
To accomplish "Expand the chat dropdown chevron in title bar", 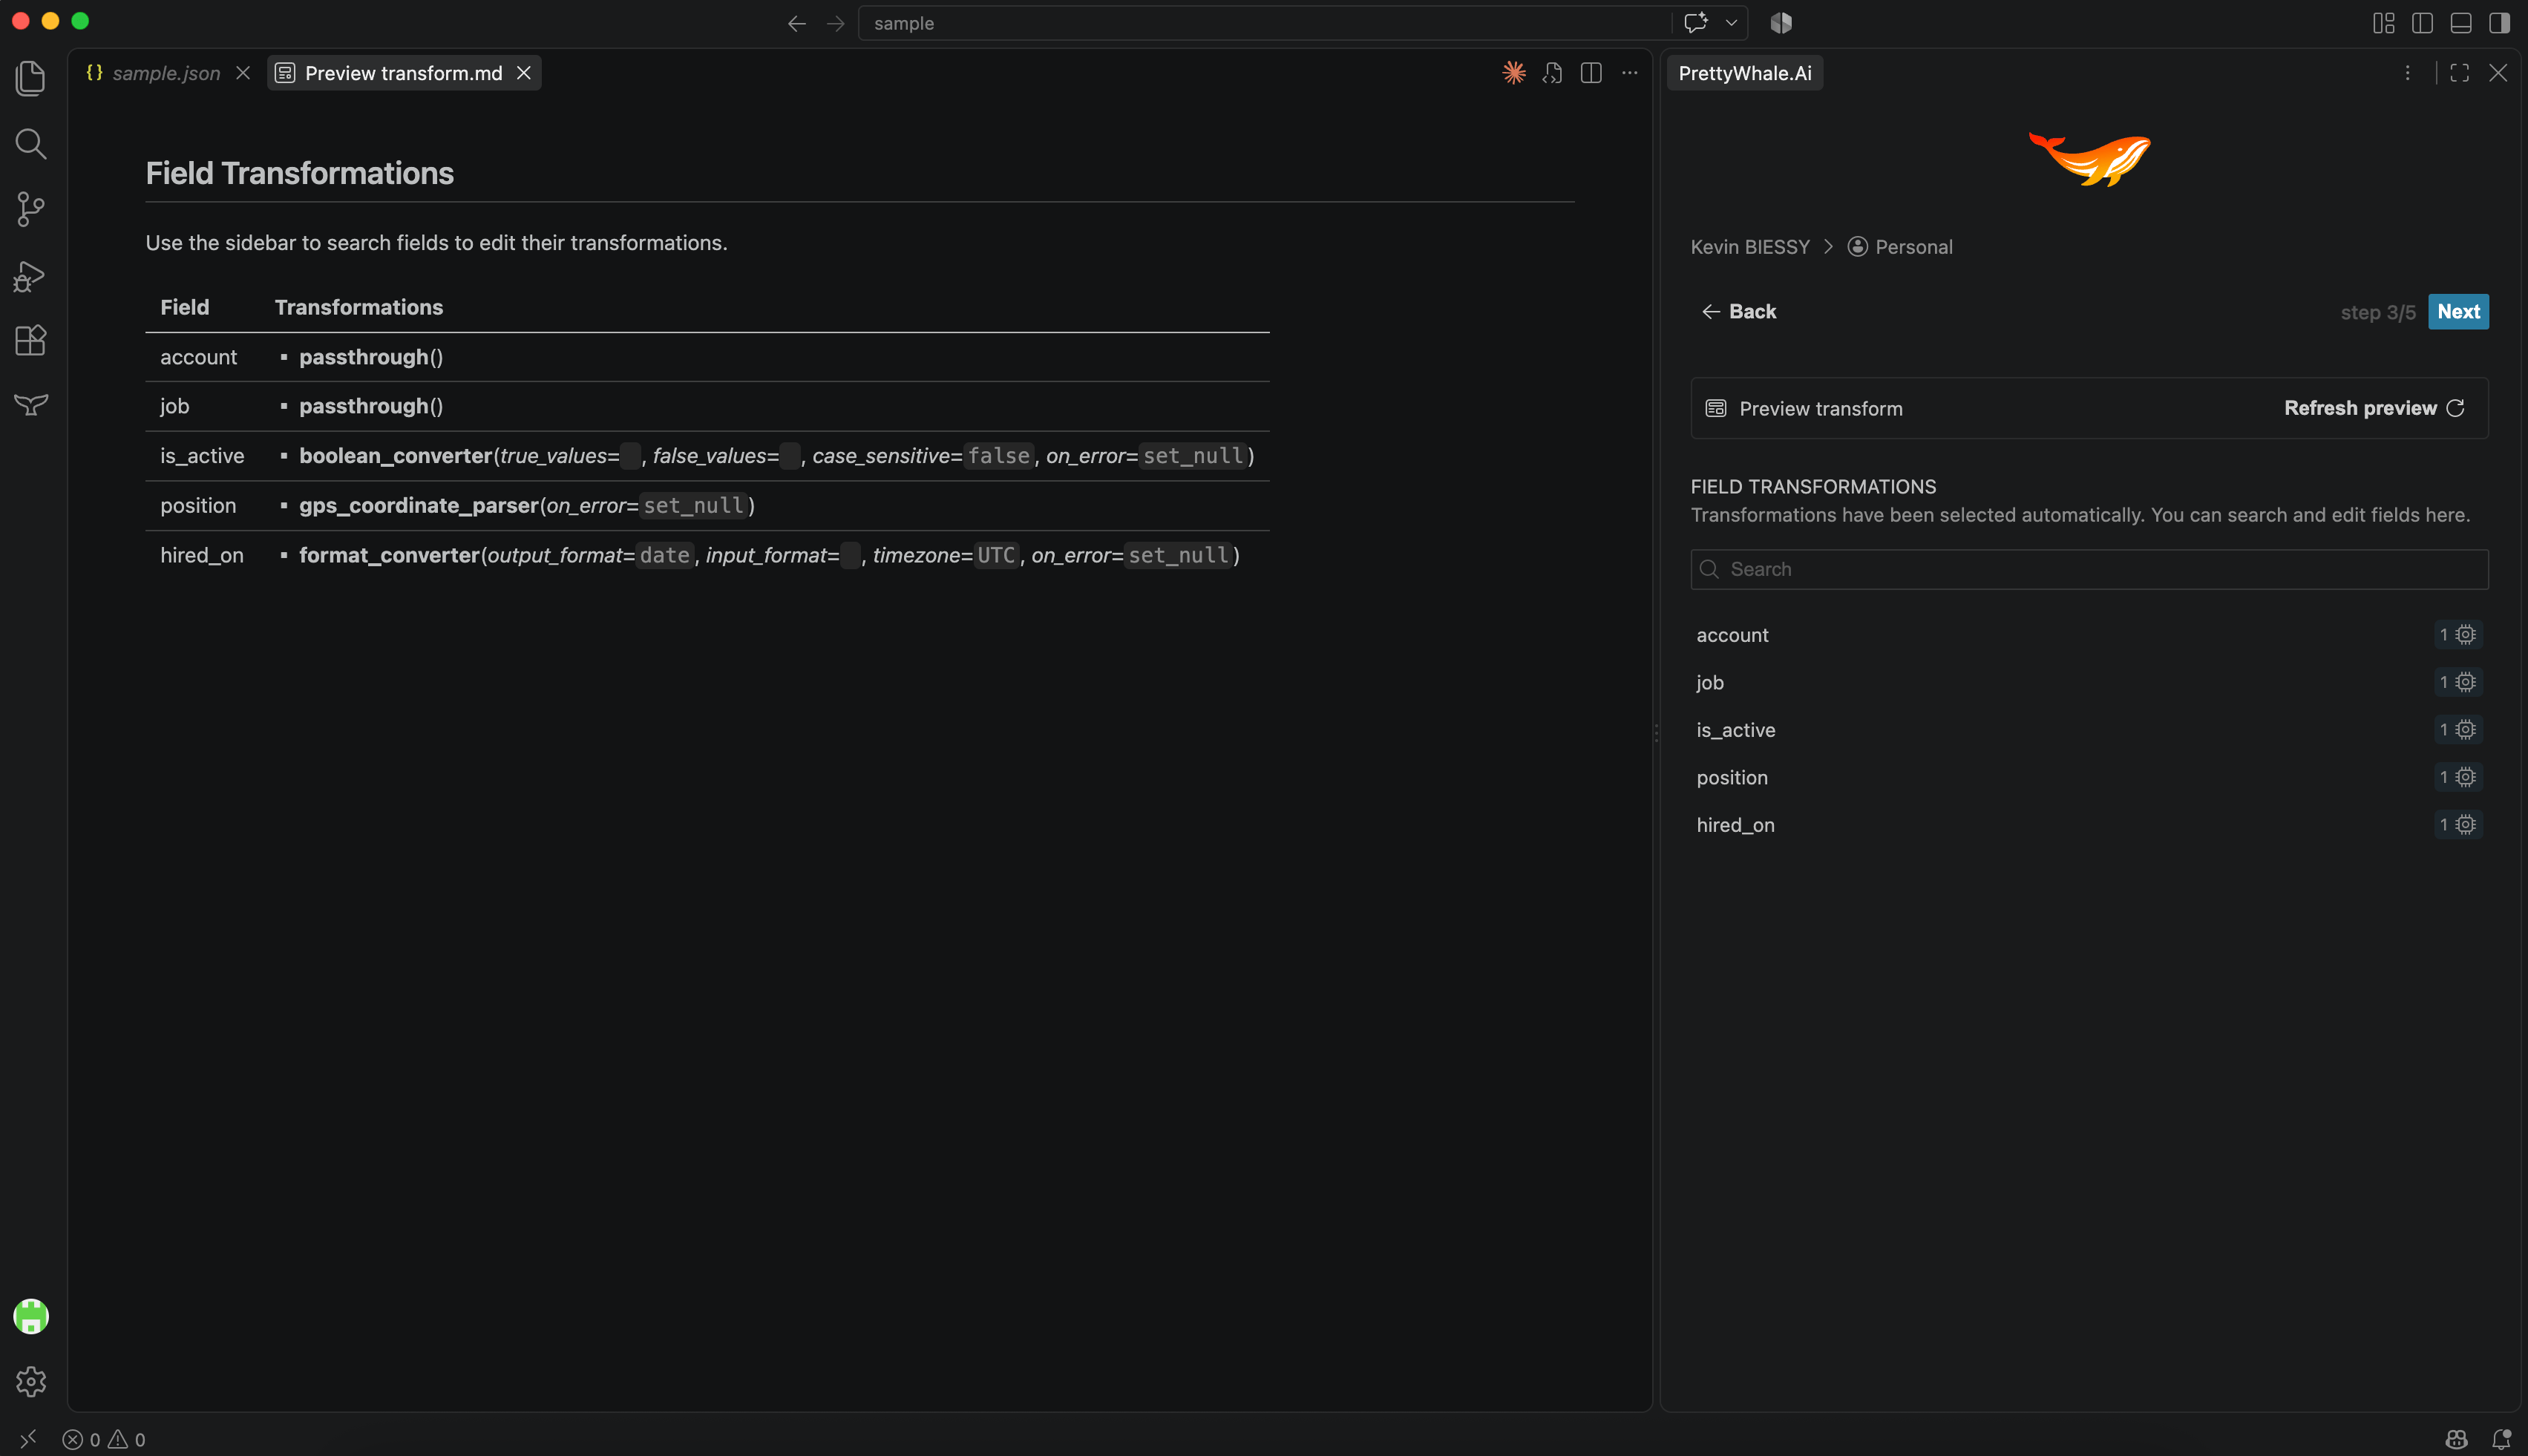I will [1731, 23].
